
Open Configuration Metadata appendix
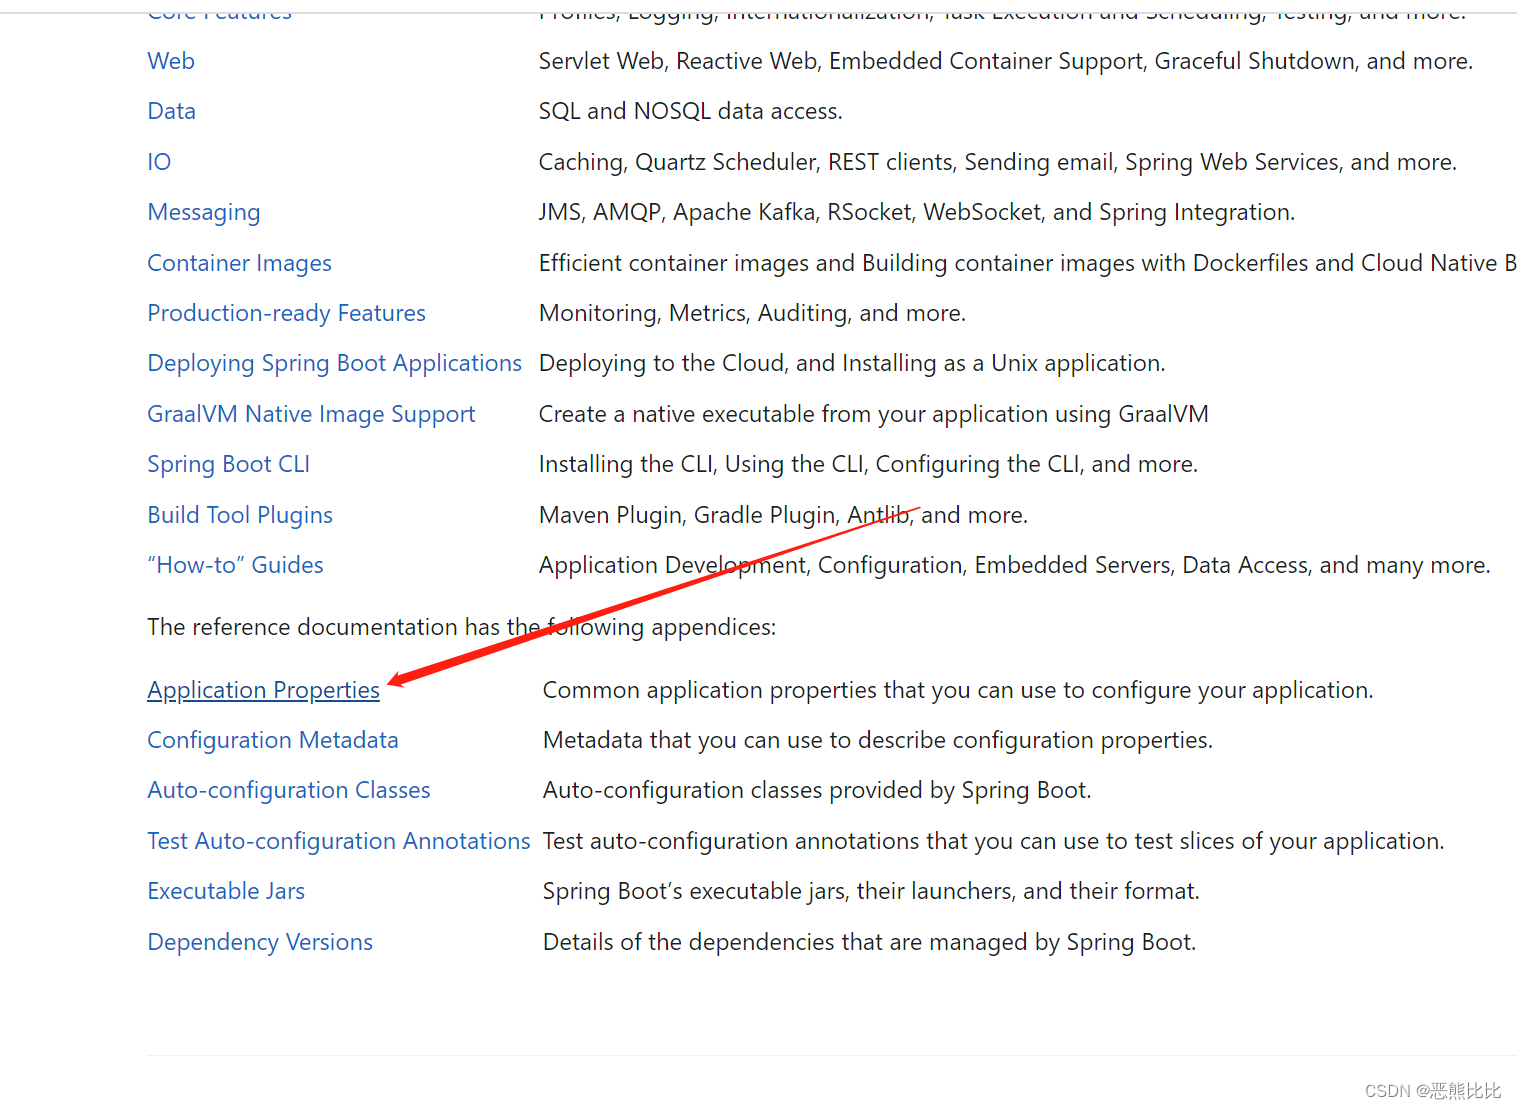pos(273,740)
